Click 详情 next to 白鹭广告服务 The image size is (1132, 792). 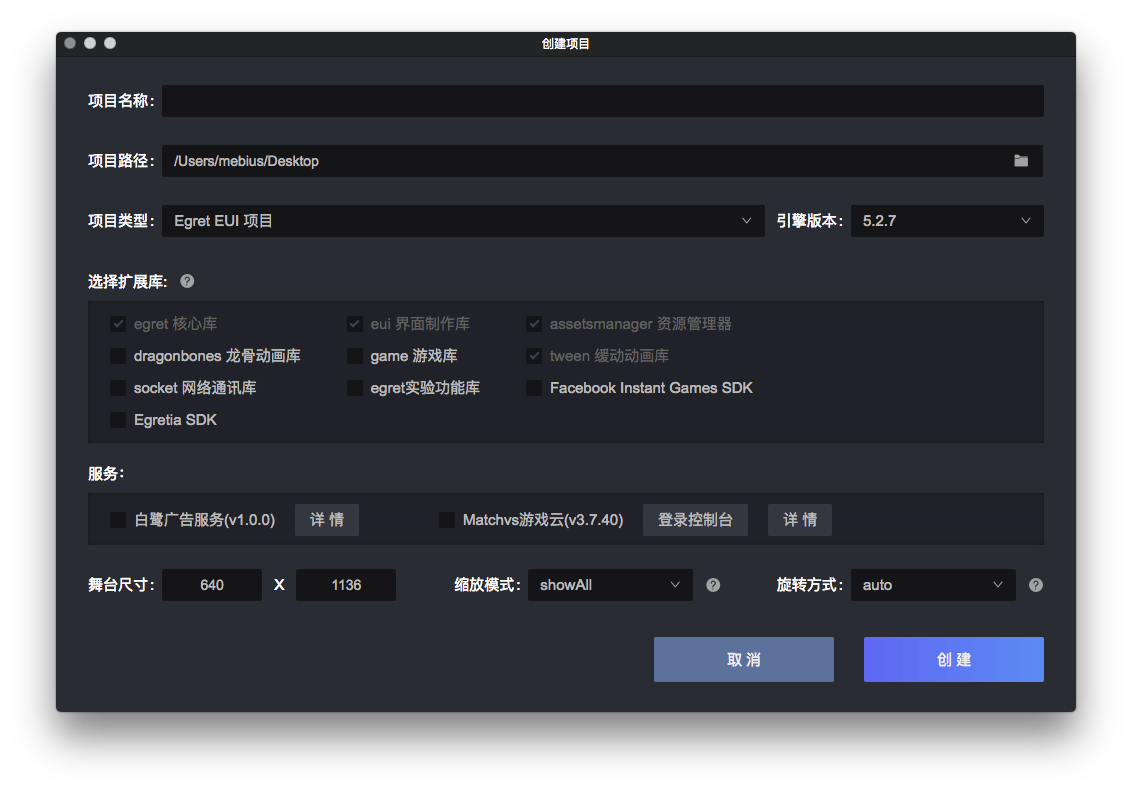point(326,519)
